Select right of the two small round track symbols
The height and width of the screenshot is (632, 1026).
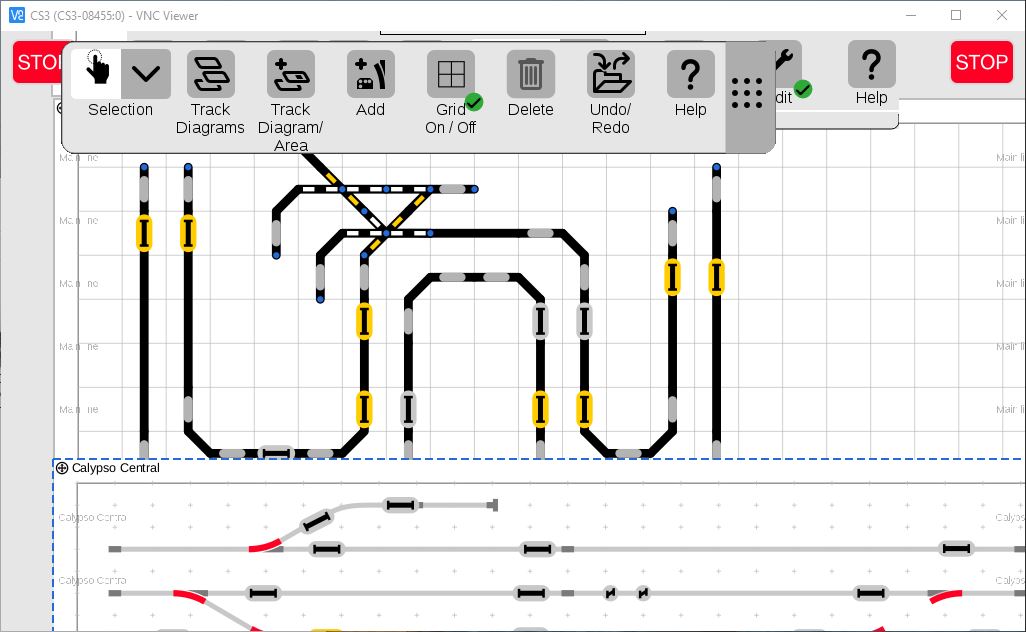[643, 593]
